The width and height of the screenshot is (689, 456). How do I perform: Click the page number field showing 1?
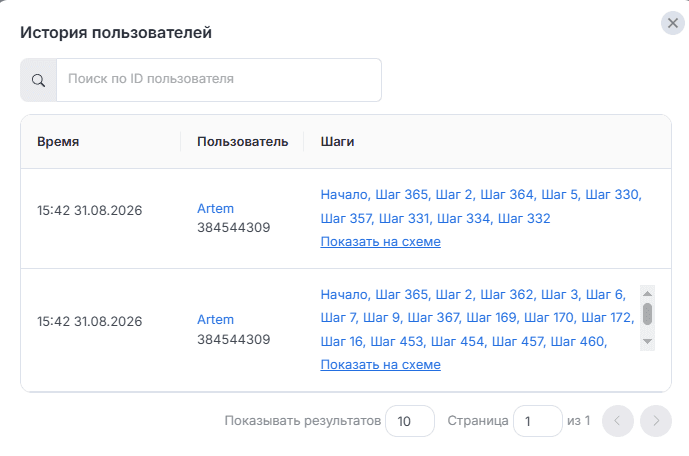pyautogui.click(x=537, y=421)
